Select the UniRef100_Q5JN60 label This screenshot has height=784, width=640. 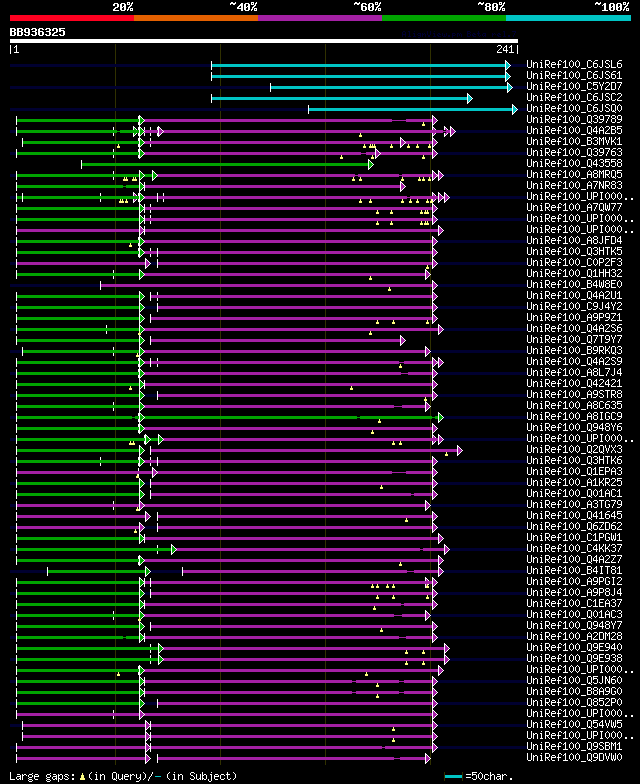[574, 680]
